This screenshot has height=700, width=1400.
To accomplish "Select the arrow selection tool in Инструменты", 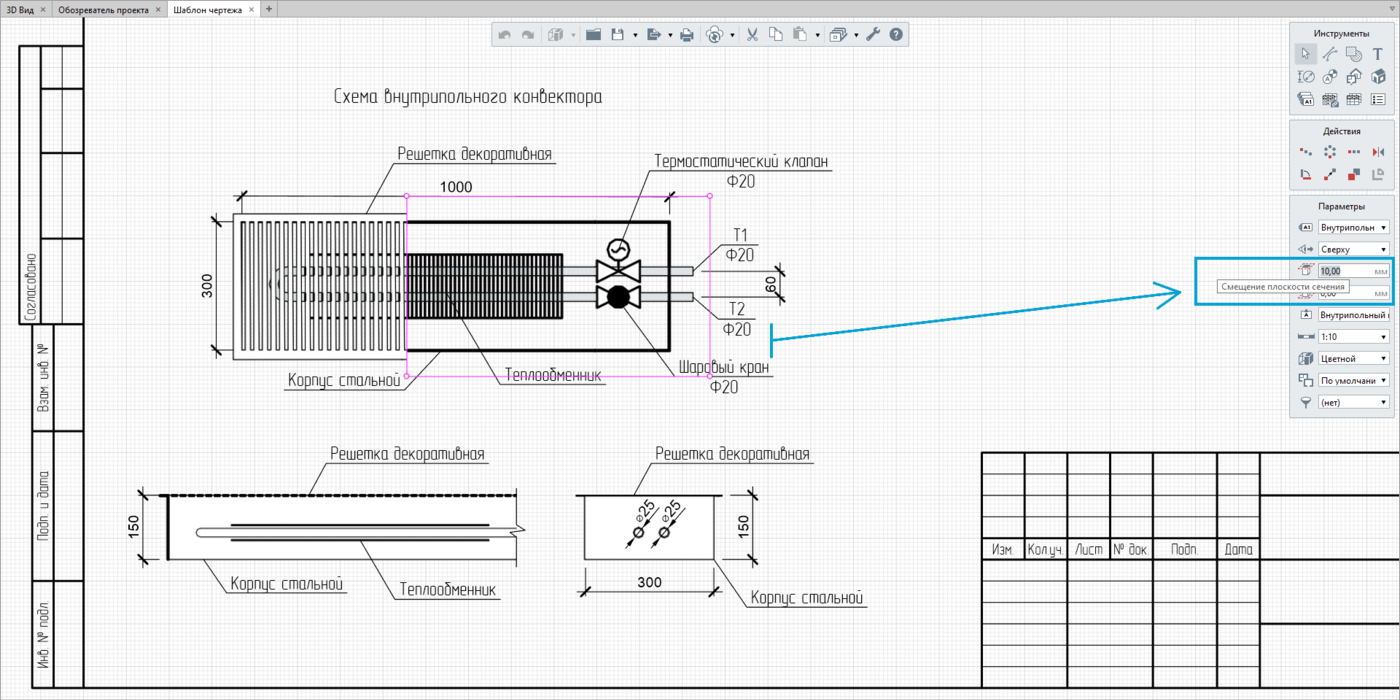I will pyautogui.click(x=1305, y=54).
